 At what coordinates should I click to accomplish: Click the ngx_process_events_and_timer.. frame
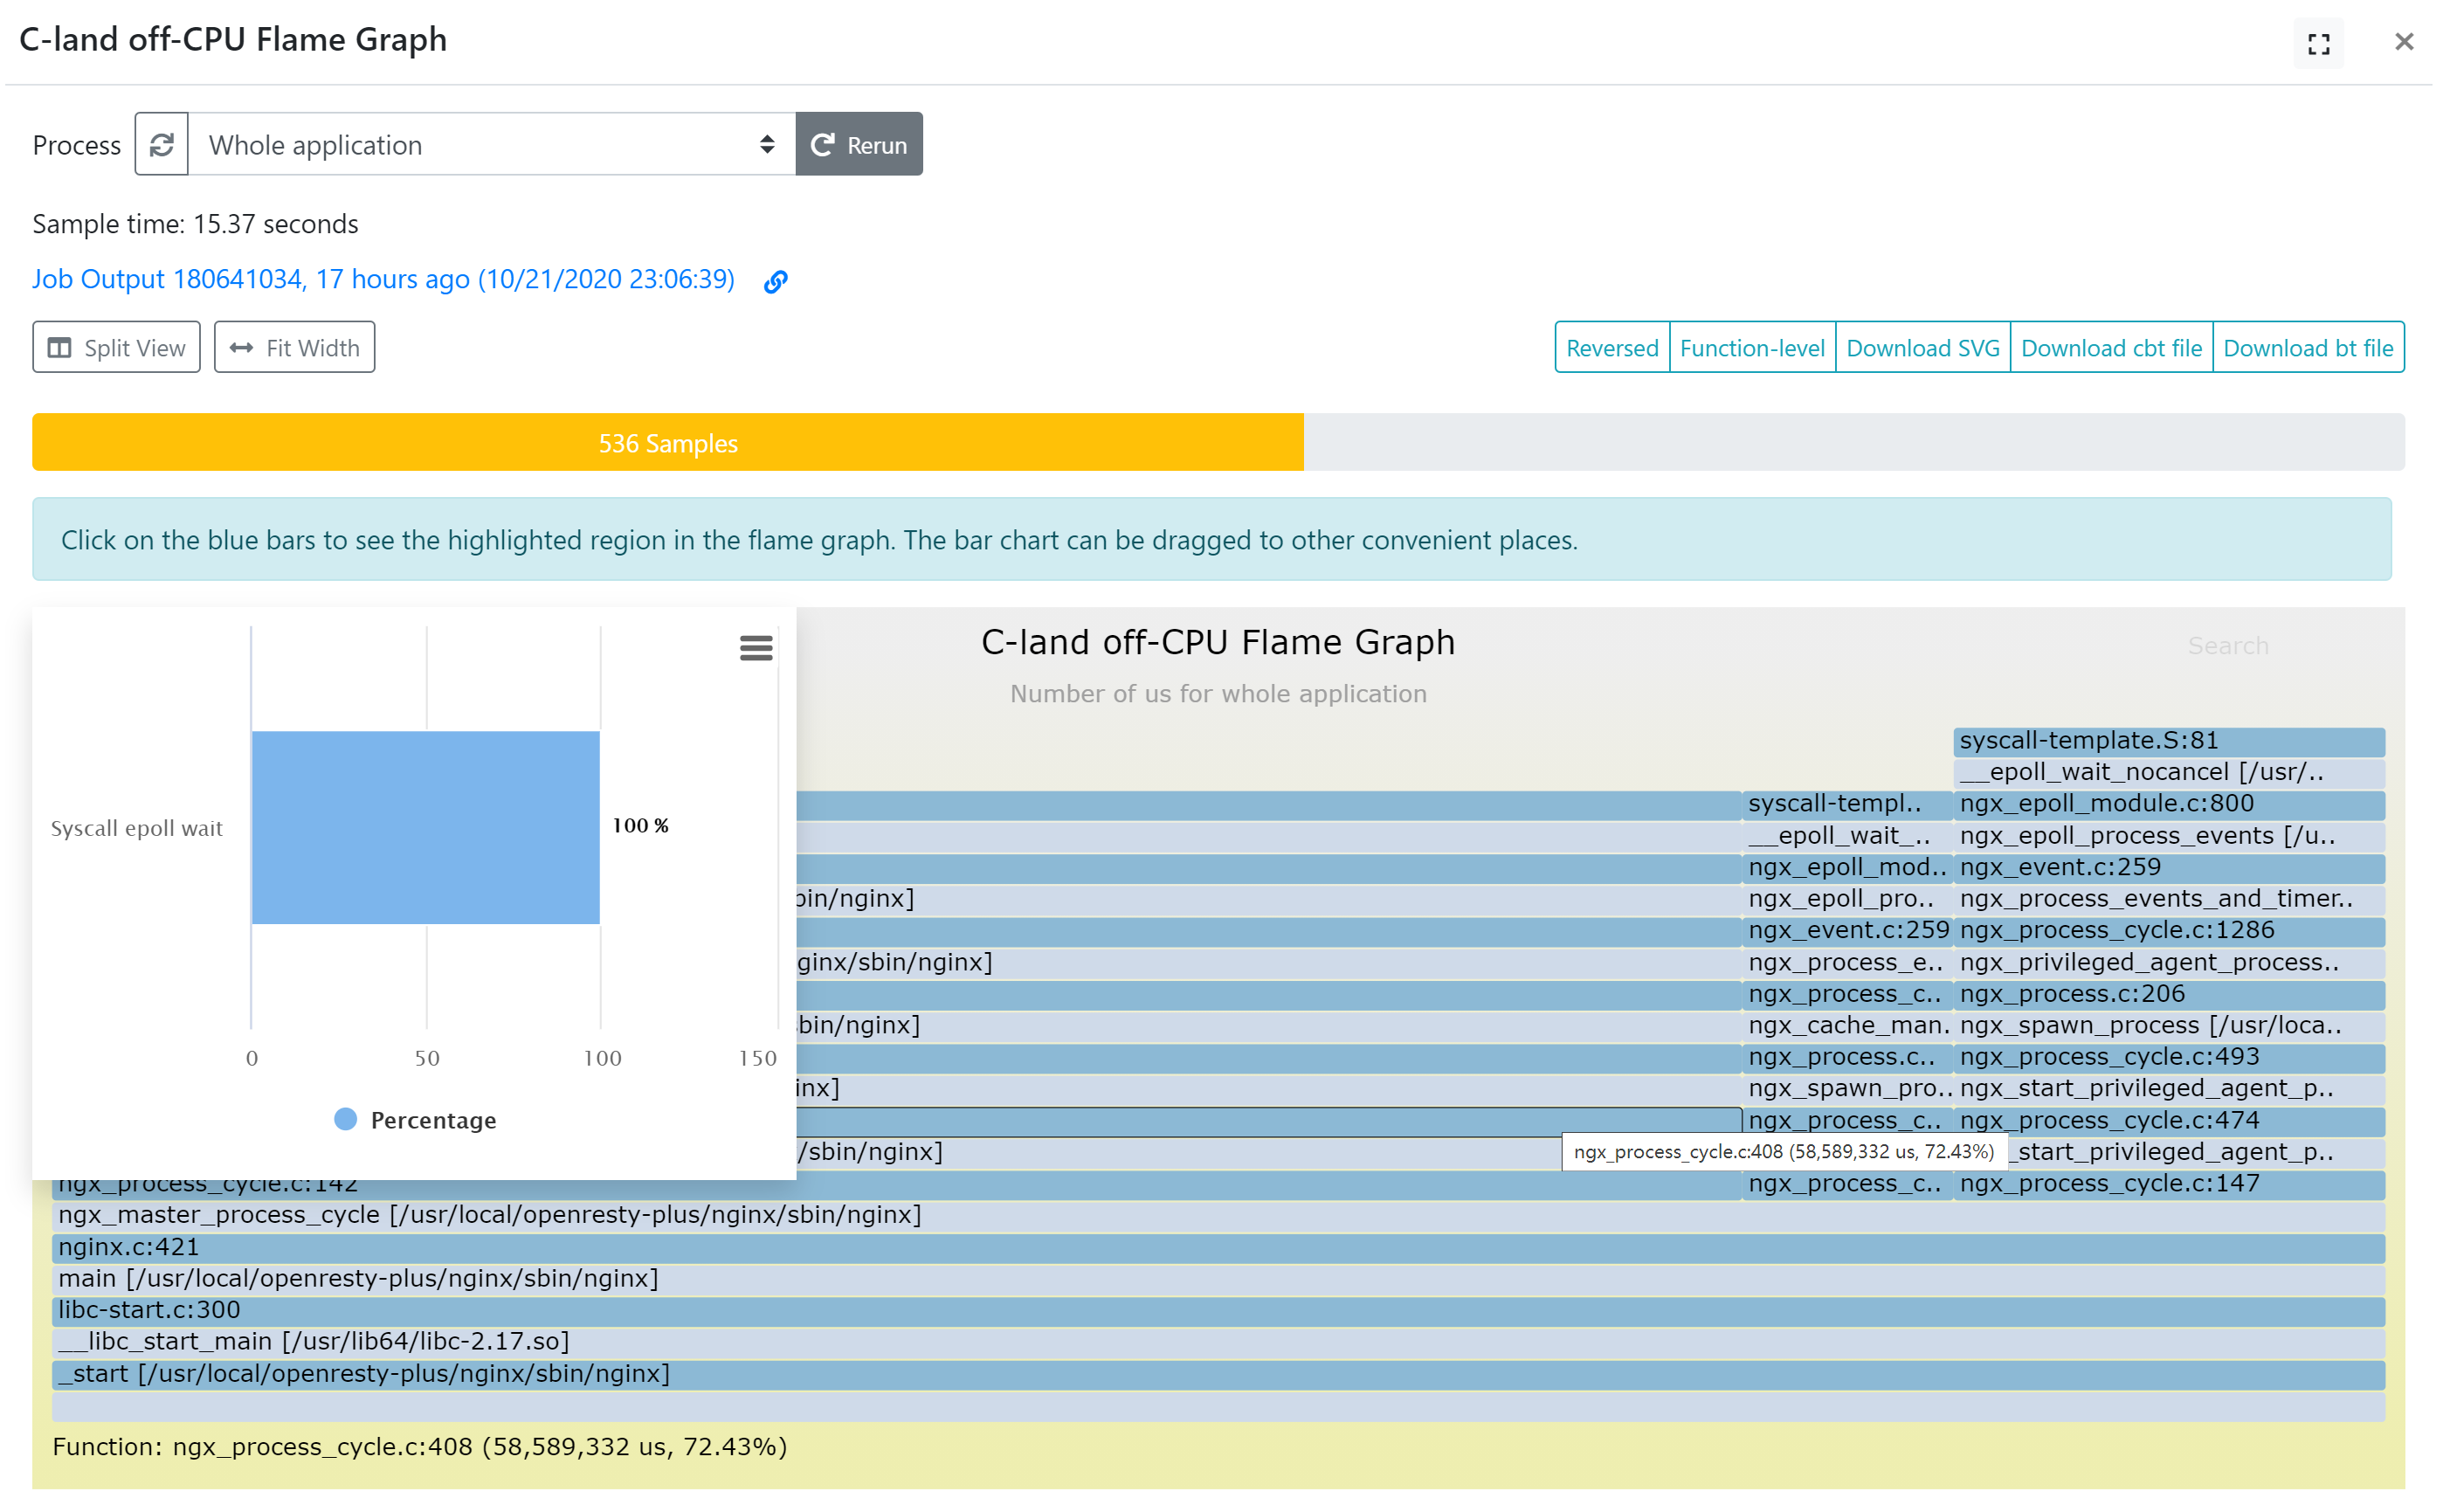(2168, 899)
